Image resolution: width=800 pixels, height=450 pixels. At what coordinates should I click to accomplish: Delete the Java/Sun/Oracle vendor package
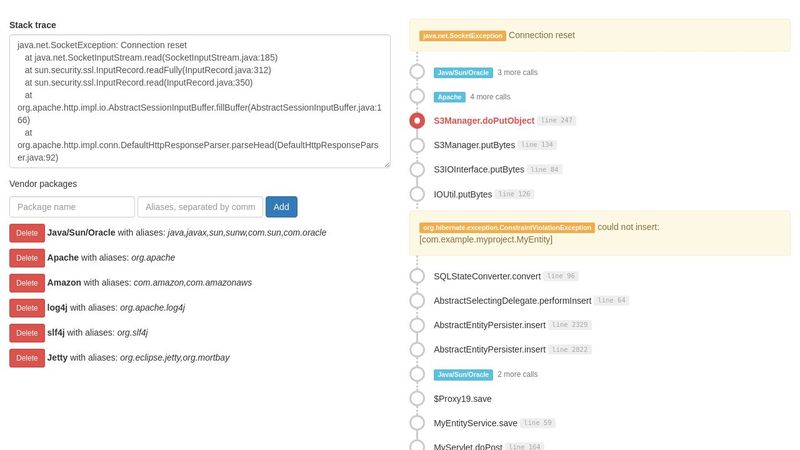point(26,232)
